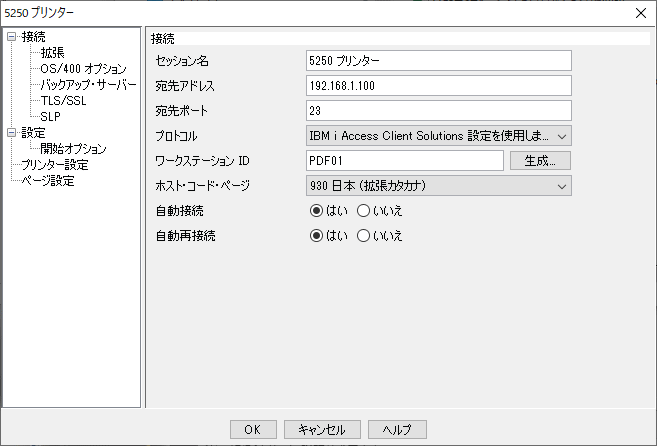657x446 pixels.
Task: Click the 生成... button
Action: (x=540, y=161)
